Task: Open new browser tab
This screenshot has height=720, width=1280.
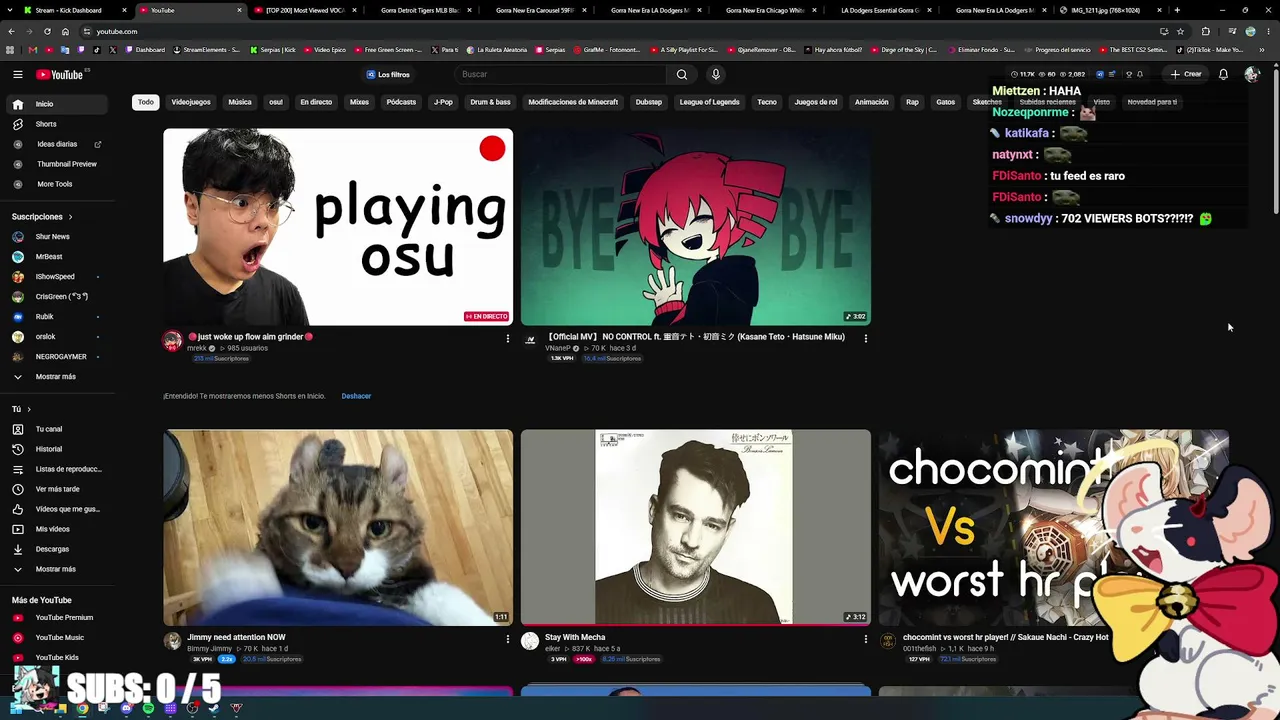Action: pos(1177,10)
